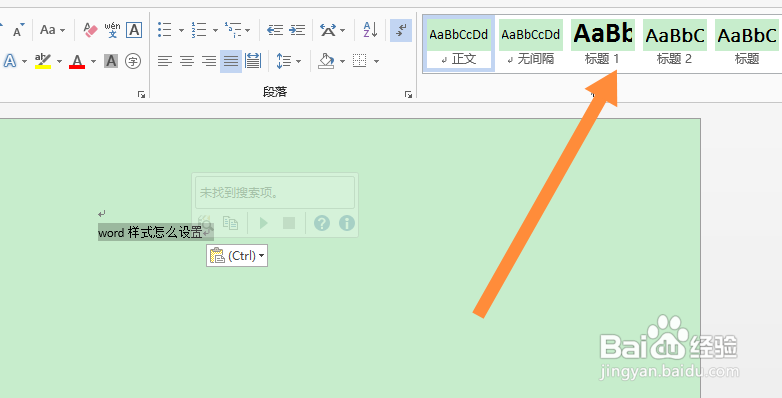The width and height of the screenshot is (782, 398).
Task: Click the faded play triangle icon
Action: click(263, 222)
